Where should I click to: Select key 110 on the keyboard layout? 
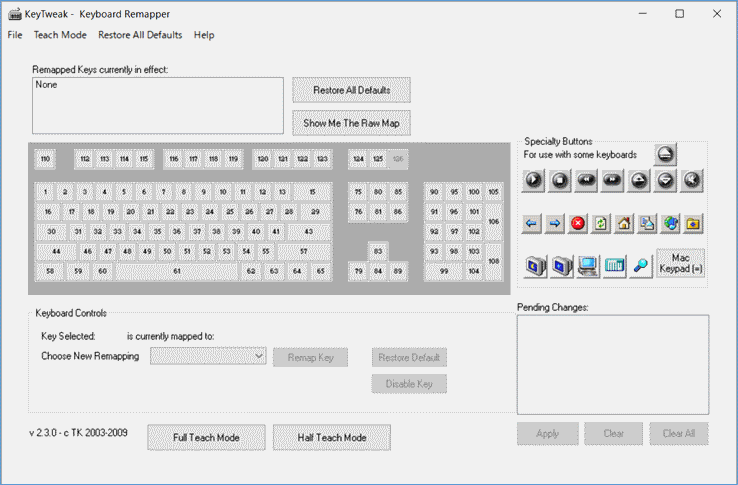45,159
